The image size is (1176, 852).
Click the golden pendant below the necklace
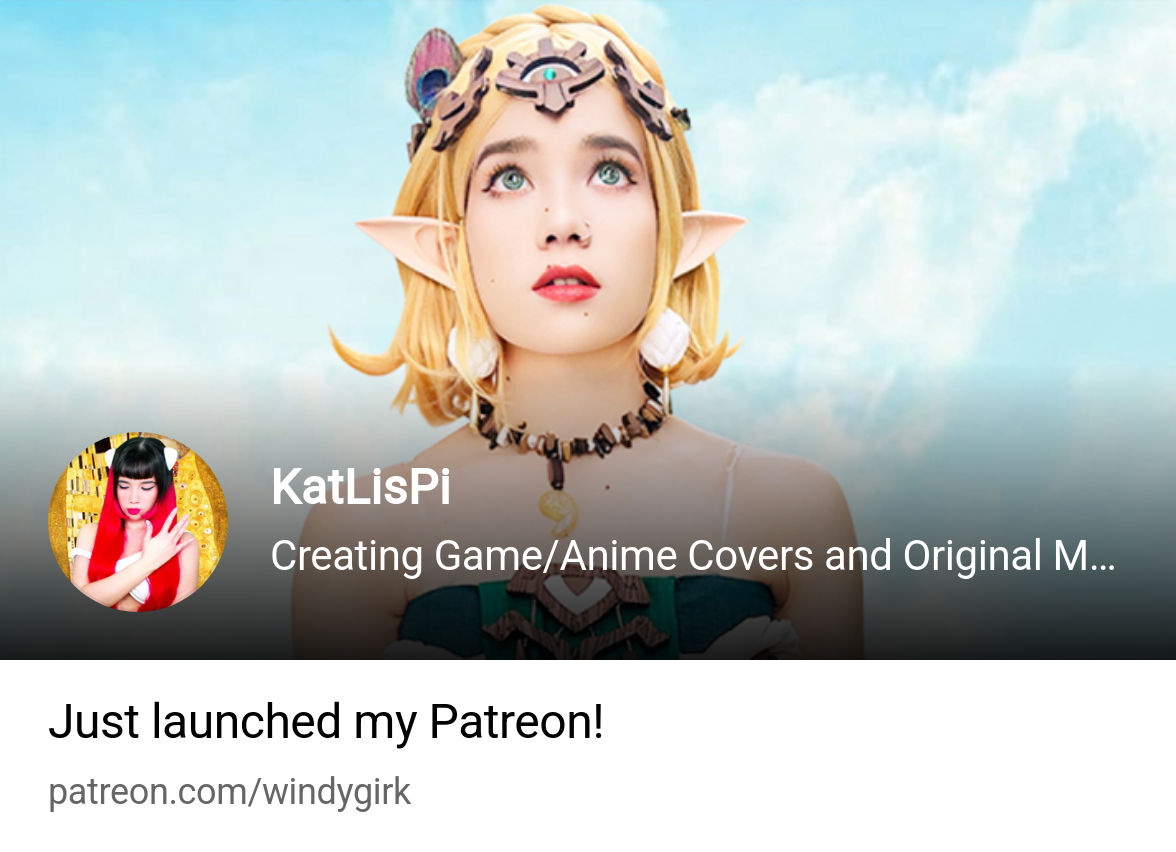click(560, 512)
